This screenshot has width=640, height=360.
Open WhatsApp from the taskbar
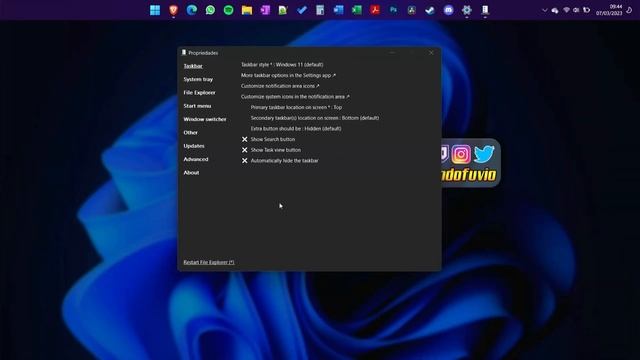pos(210,10)
